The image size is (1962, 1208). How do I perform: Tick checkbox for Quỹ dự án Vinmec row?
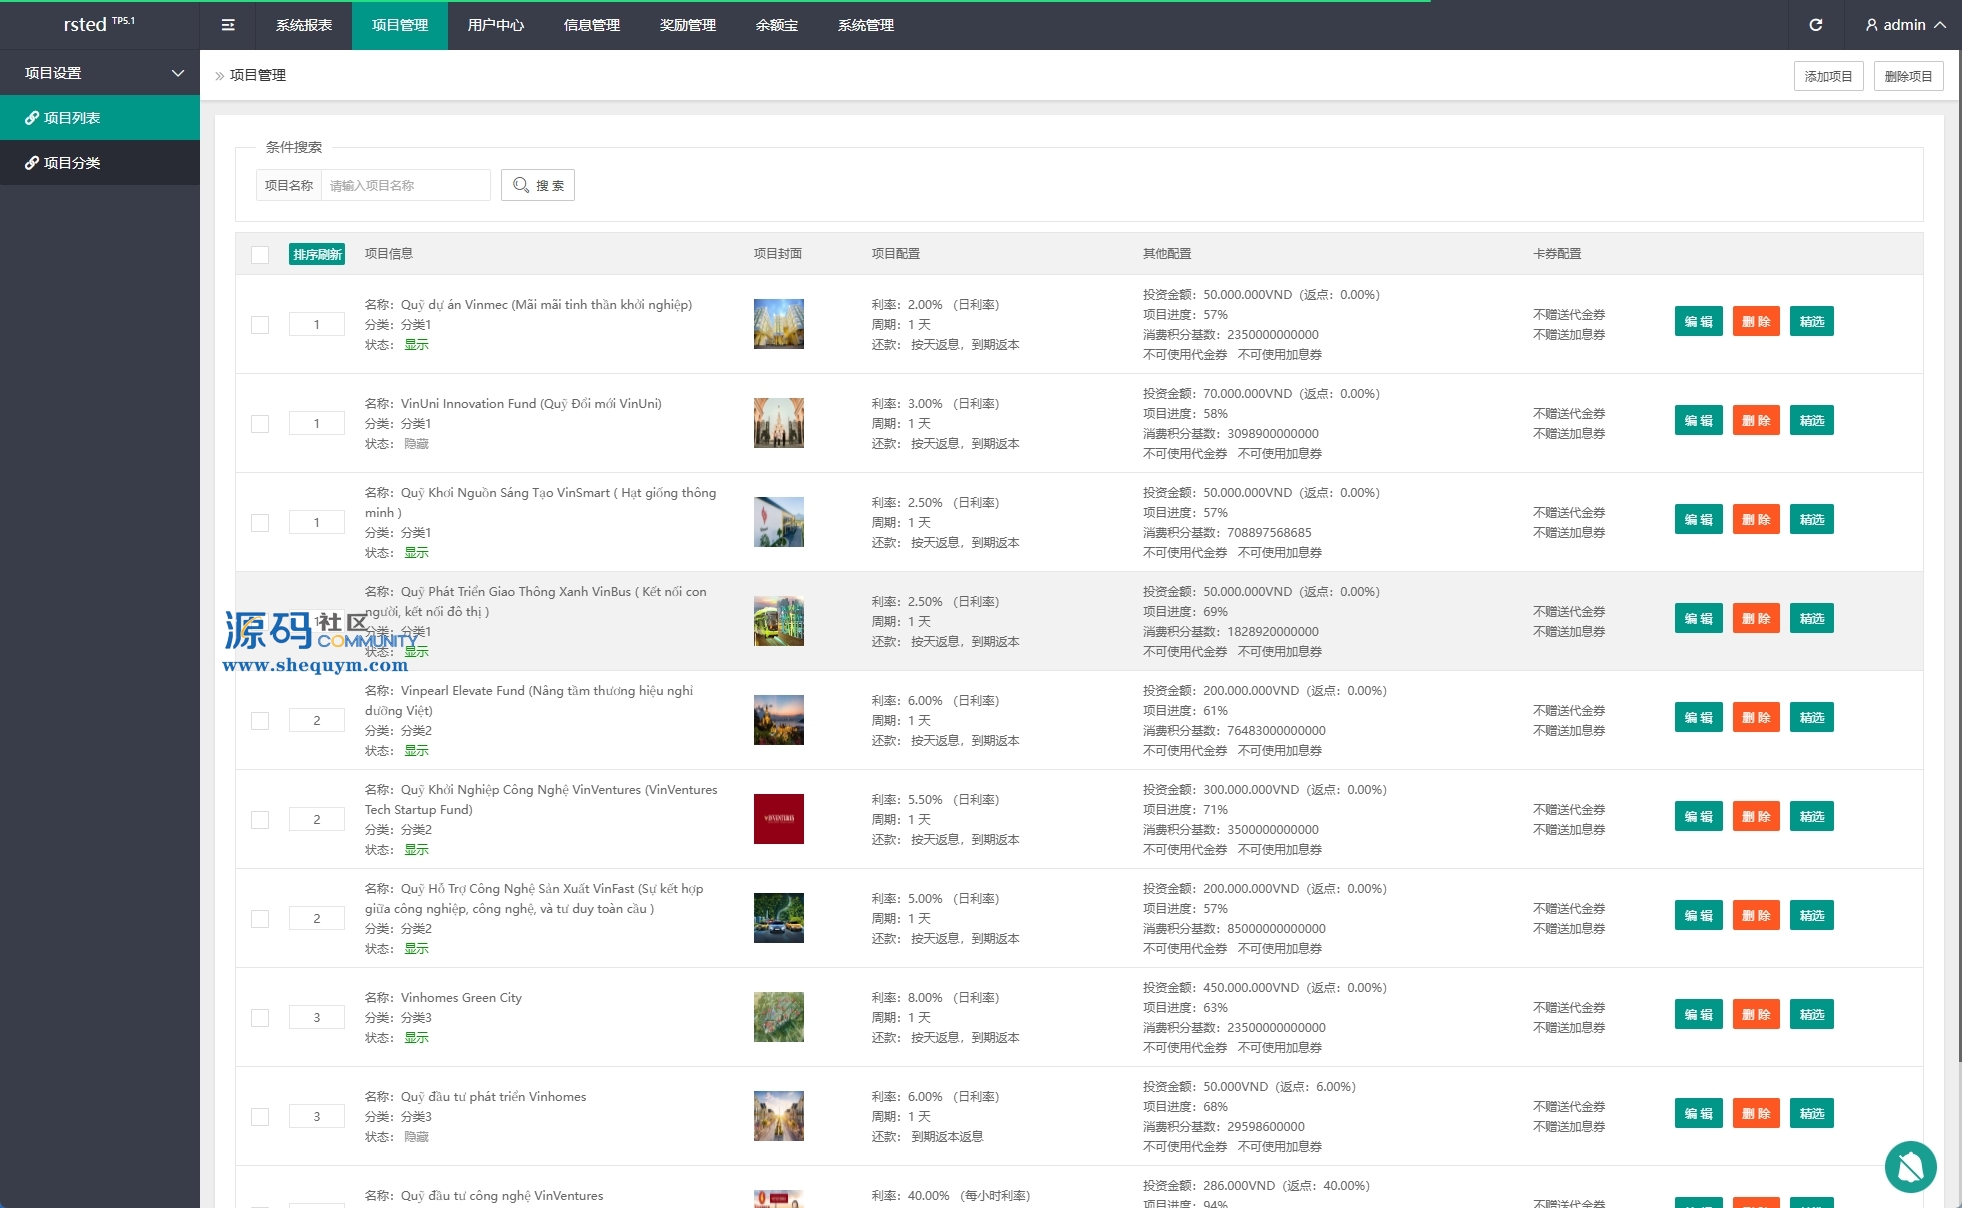(260, 324)
